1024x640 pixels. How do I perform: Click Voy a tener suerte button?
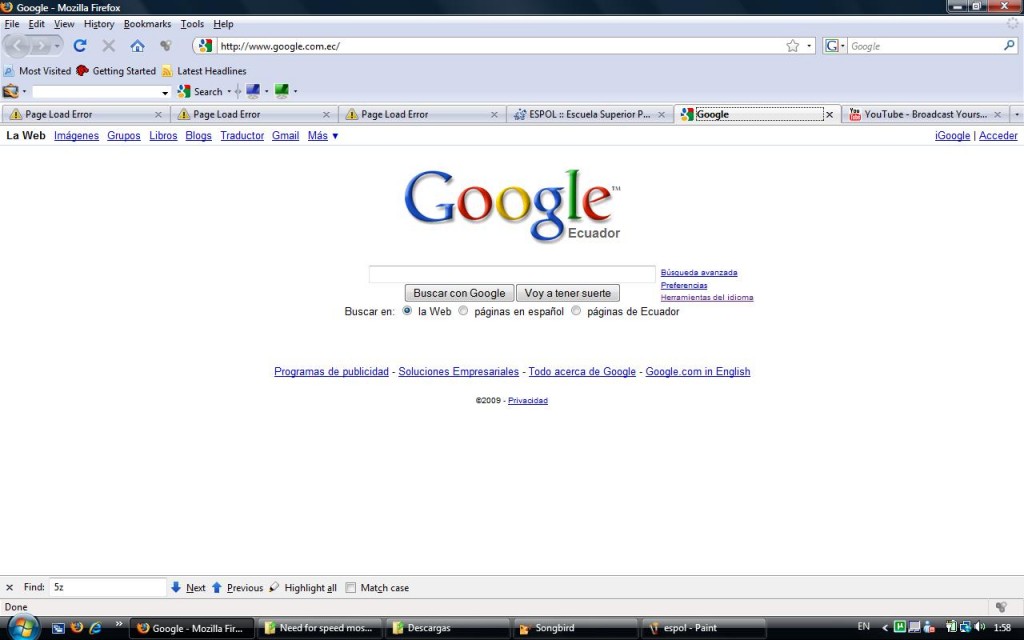(568, 293)
